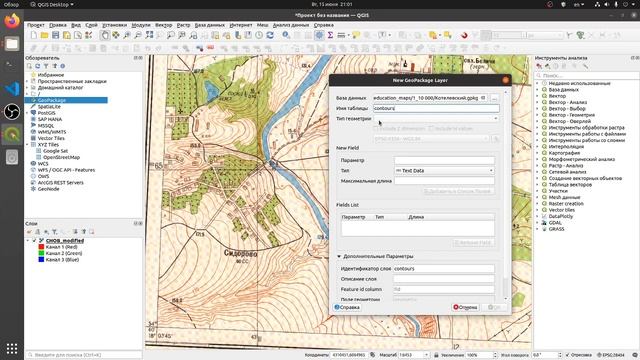Click Справка button in GeoPackage dialog

pos(347,307)
